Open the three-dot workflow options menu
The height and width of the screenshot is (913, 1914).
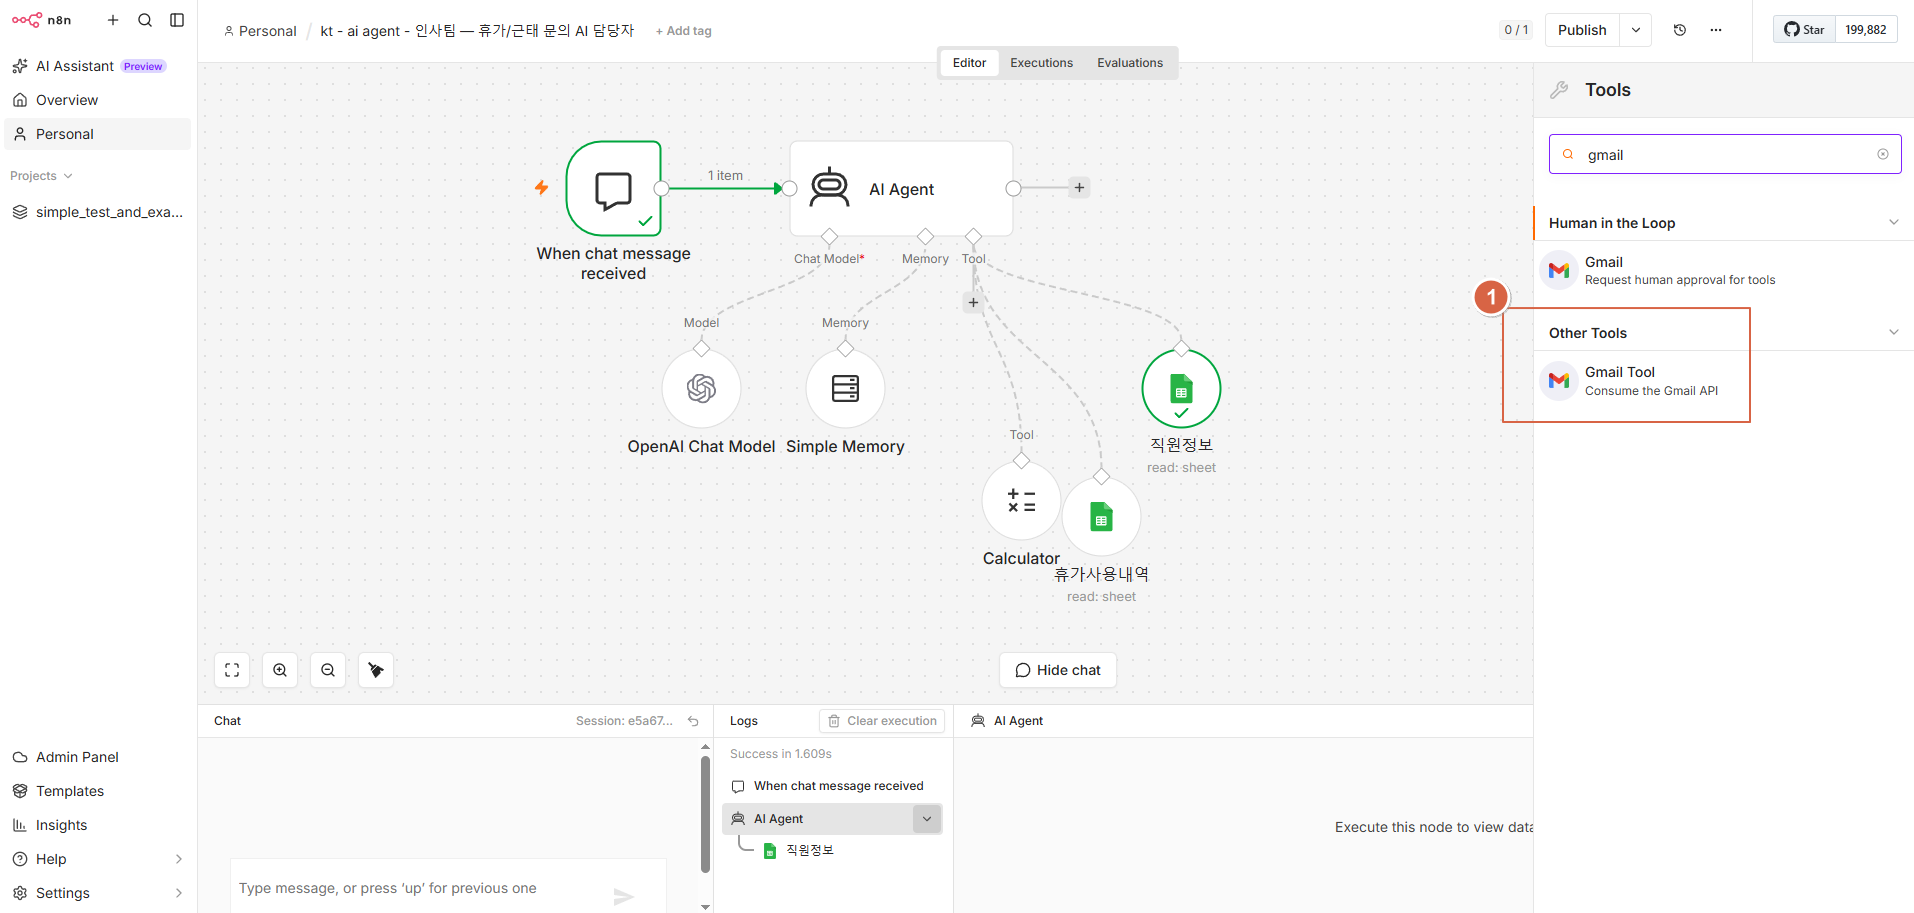coord(1716,30)
